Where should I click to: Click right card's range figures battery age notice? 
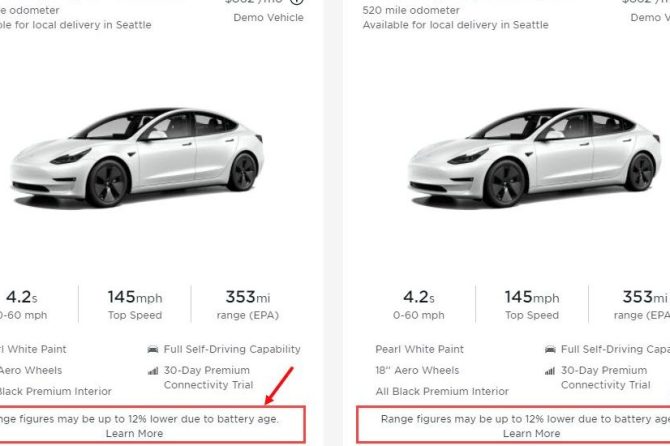coord(525,419)
